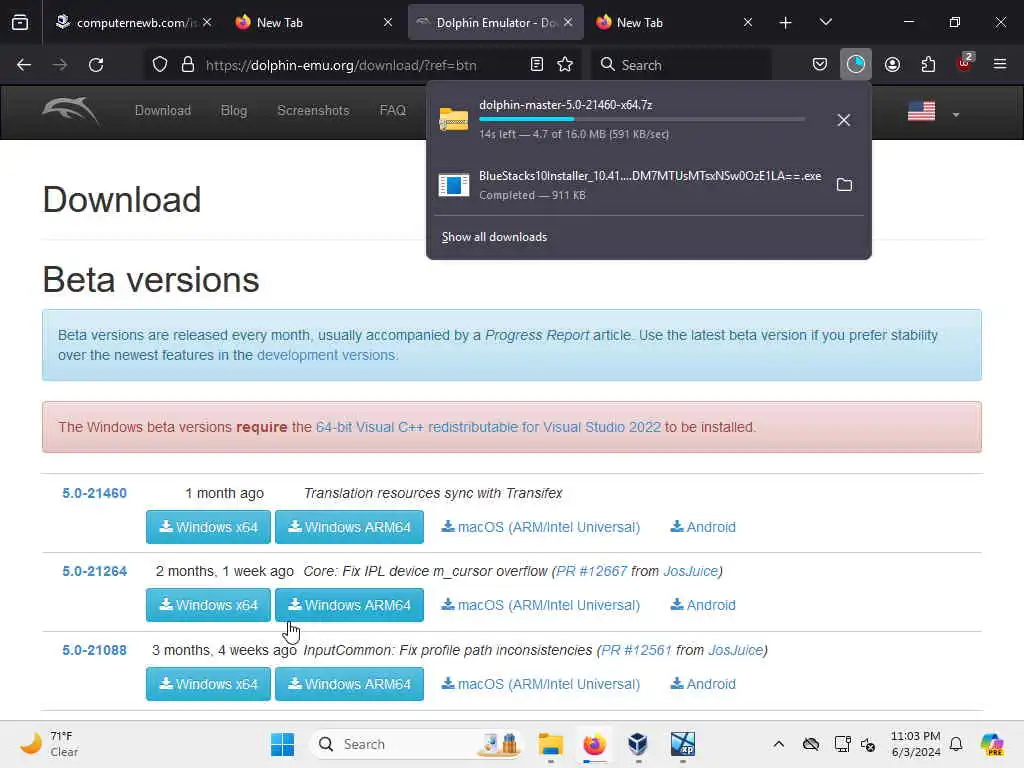This screenshot has height=768, width=1024.
Task: Open the US flag language selector
Action: pos(921,112)
